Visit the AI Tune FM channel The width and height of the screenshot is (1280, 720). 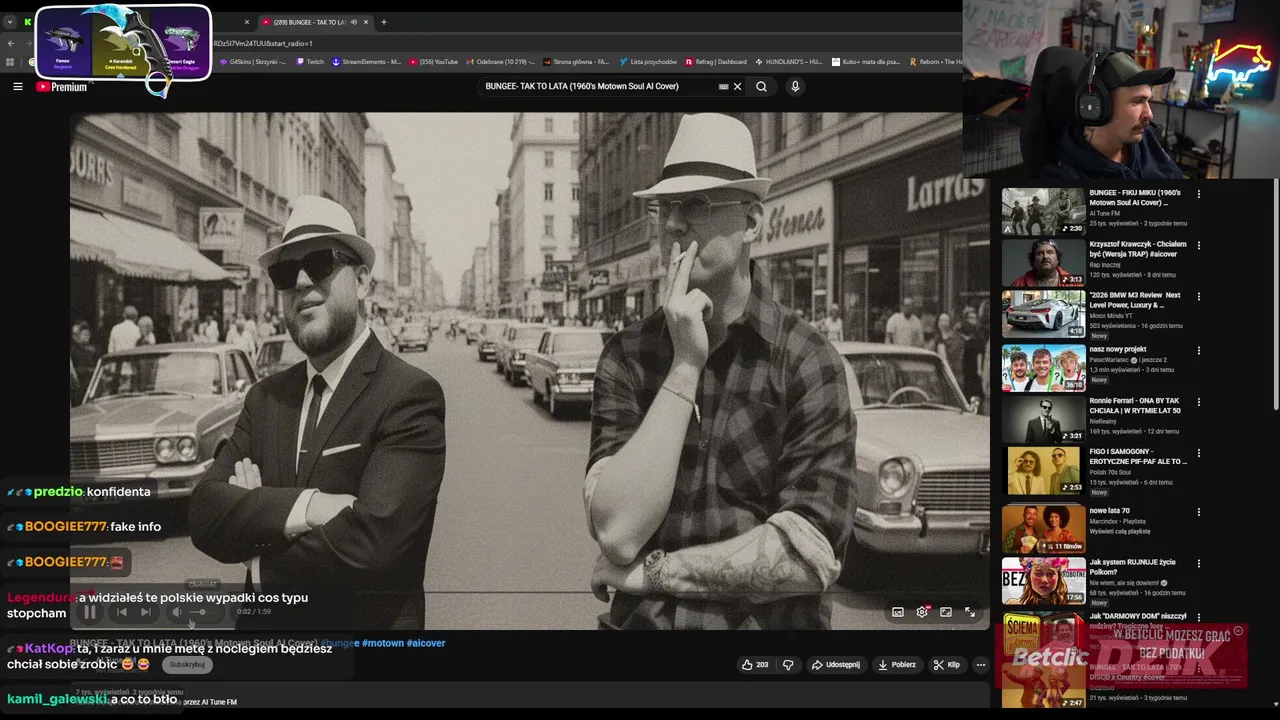[x=1104, y=213]
